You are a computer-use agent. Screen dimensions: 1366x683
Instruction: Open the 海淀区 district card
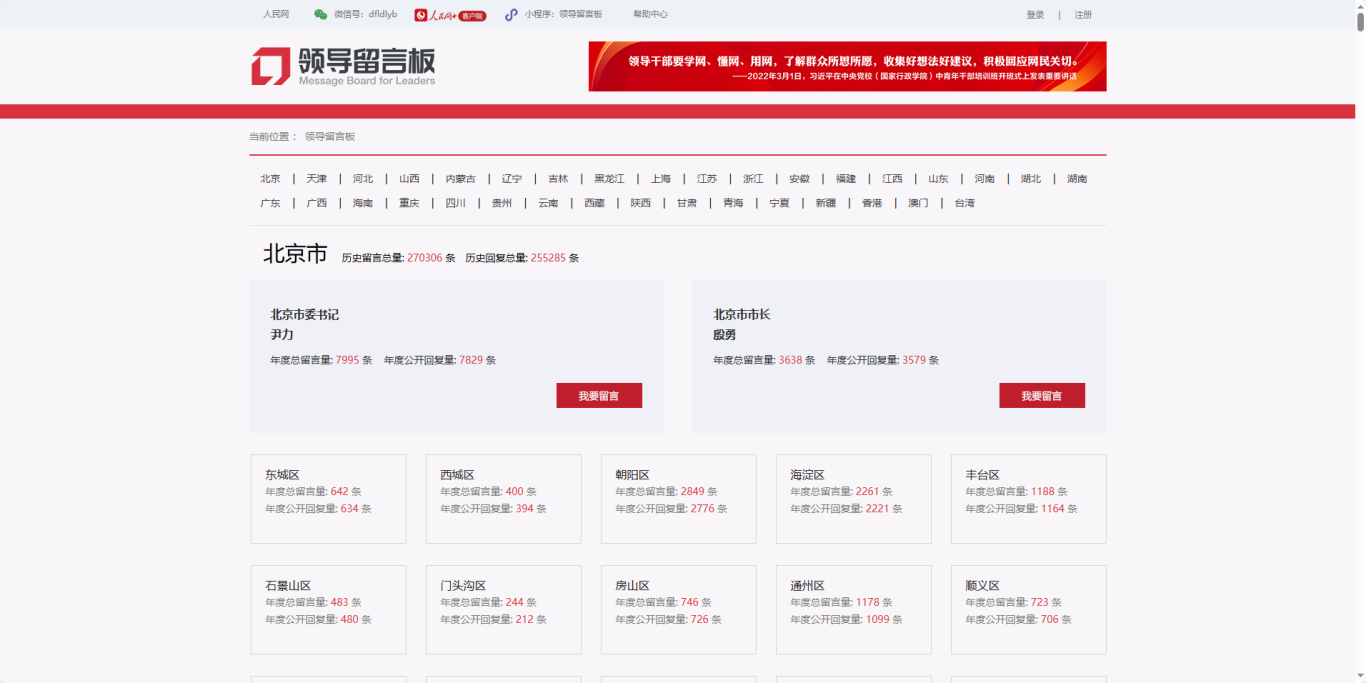853,498
